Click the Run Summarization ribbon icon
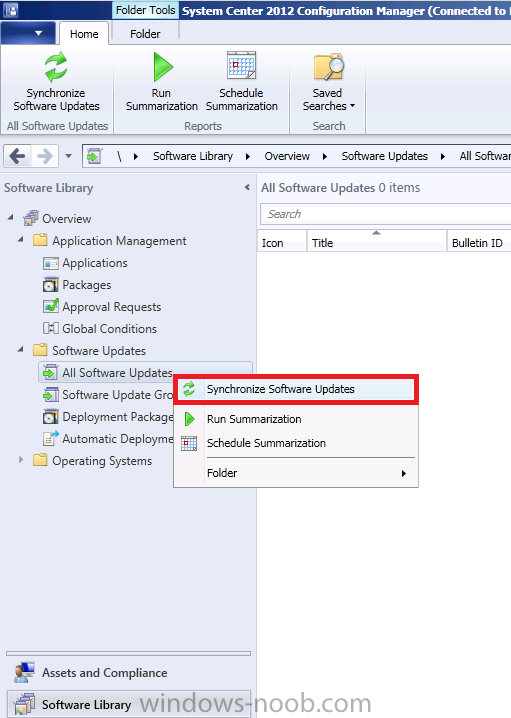Screen dimensions: 511x718 click(x=162, y=67)
